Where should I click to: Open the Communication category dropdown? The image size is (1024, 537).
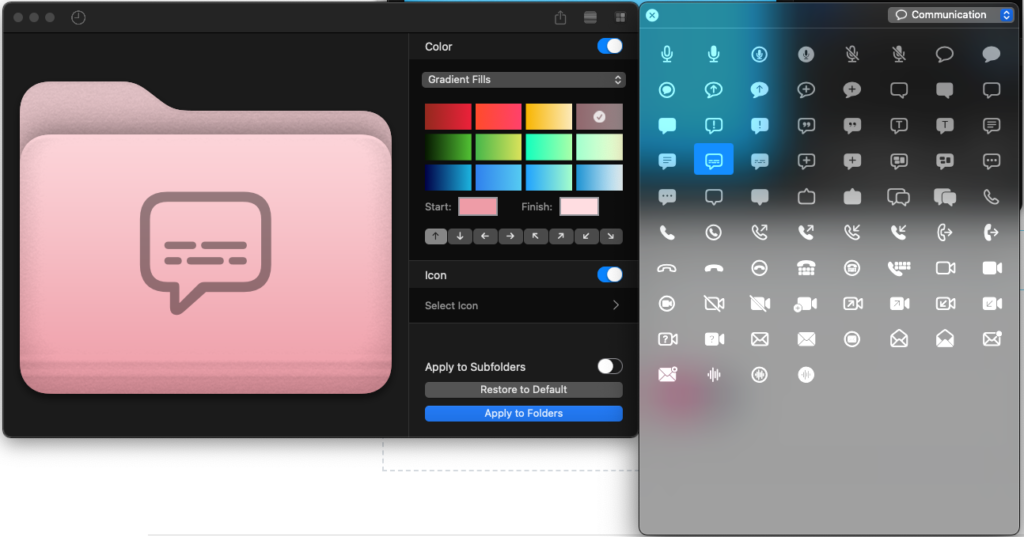[950, 15]
